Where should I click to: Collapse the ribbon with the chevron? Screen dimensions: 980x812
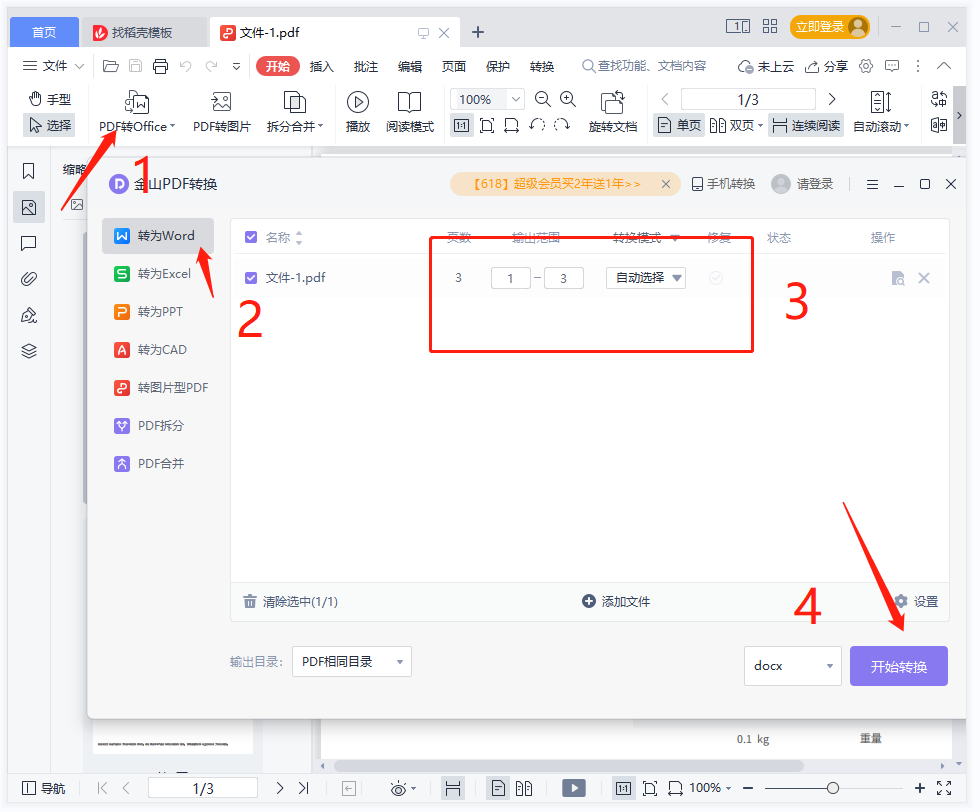(944, 66)
